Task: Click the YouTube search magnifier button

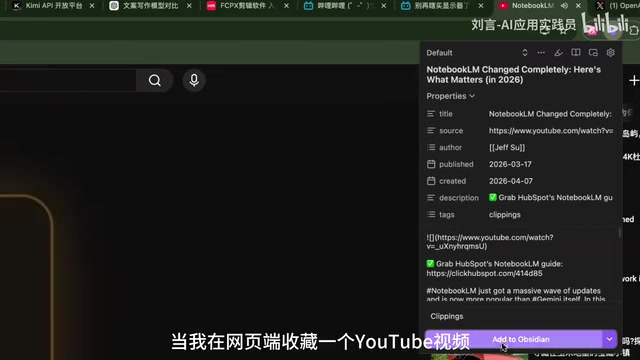Action: pyautogui.click(x=155, y=80)
